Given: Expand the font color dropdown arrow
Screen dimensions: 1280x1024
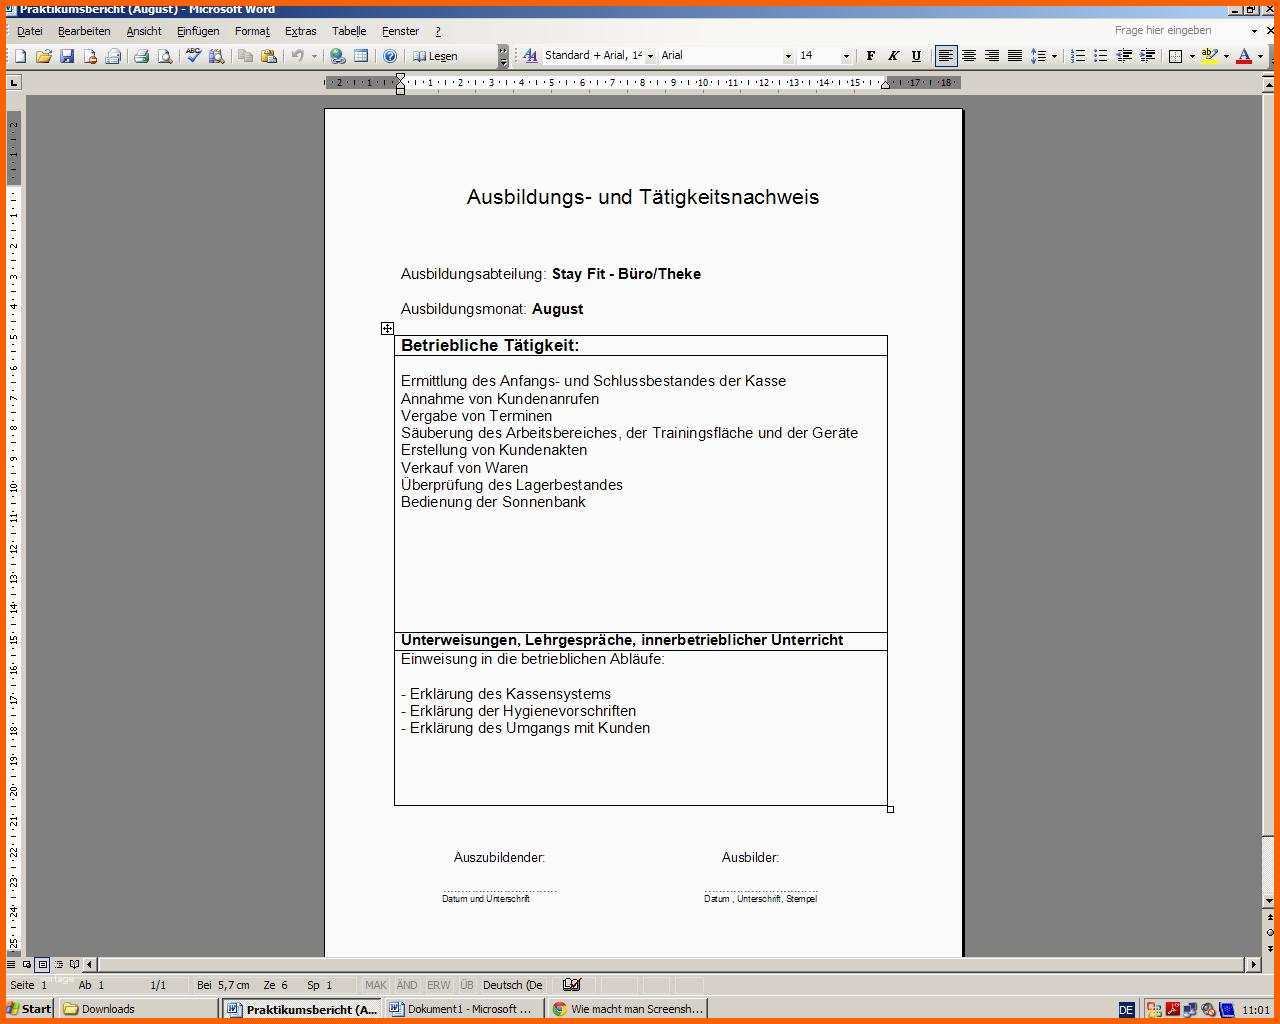Looking at the screenshot, I should pos(1260,56).
